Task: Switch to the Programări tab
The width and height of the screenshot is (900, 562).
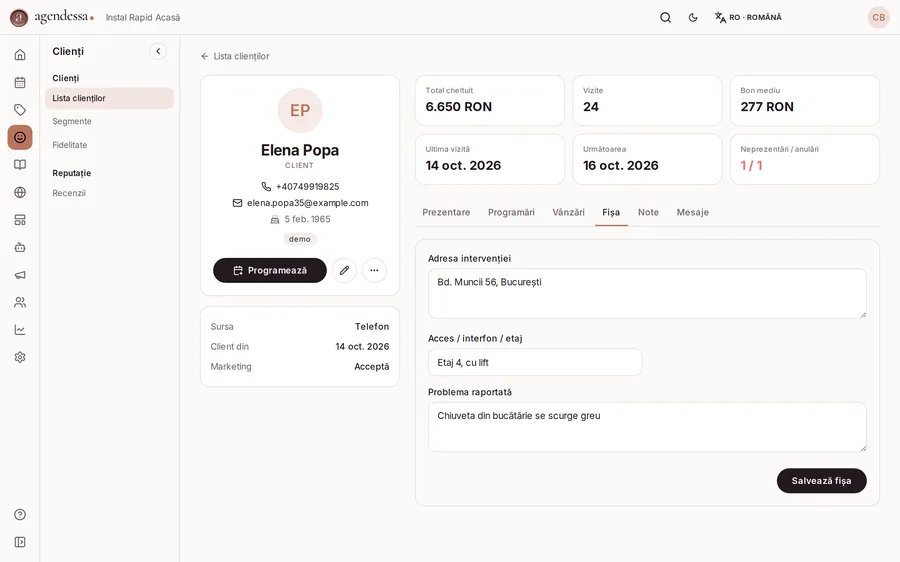Action: (x=511, y=212)
